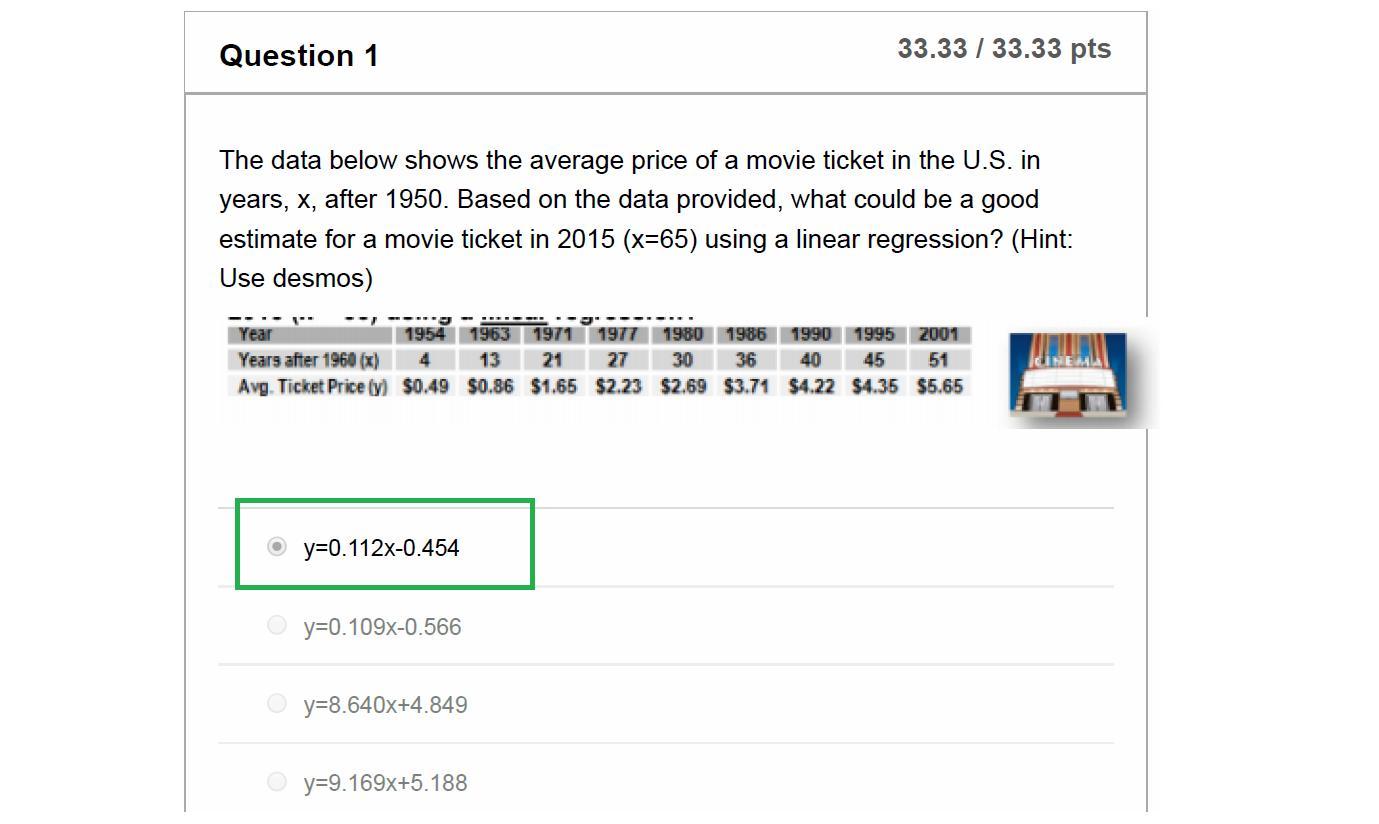Click the $0.49 ticket price cell

425,386
